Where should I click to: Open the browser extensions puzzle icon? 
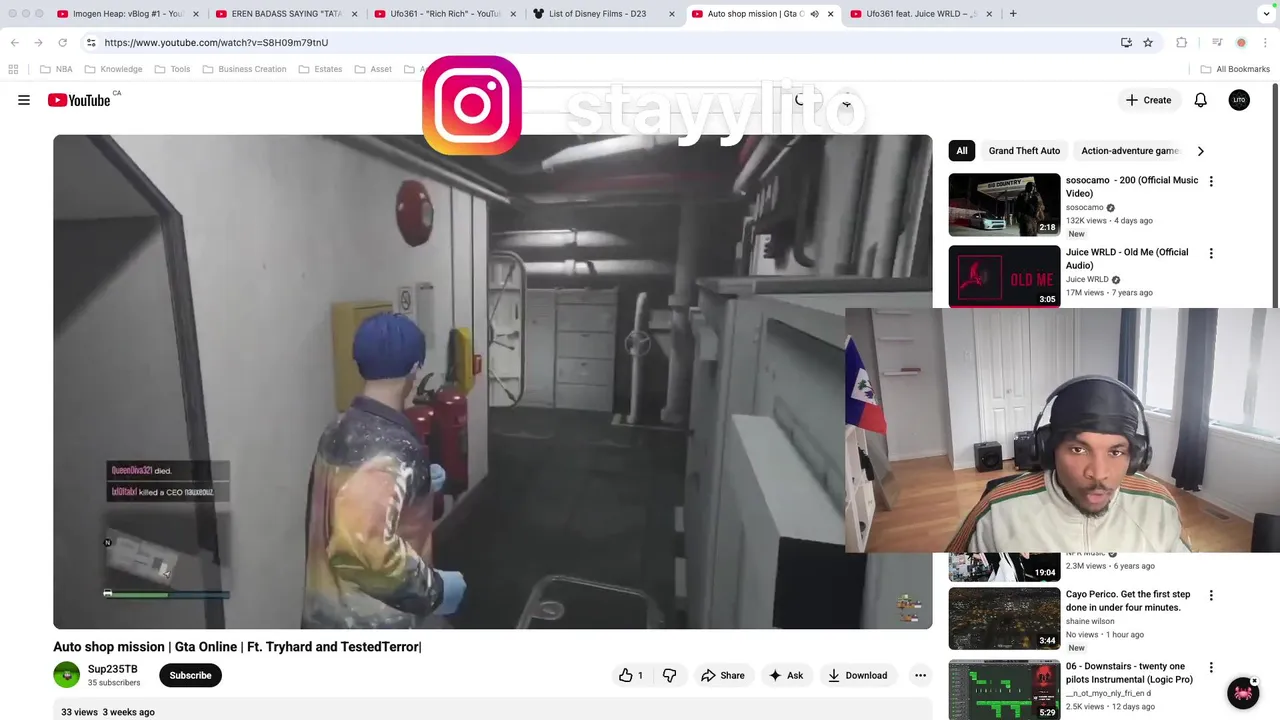[1182, 42]
